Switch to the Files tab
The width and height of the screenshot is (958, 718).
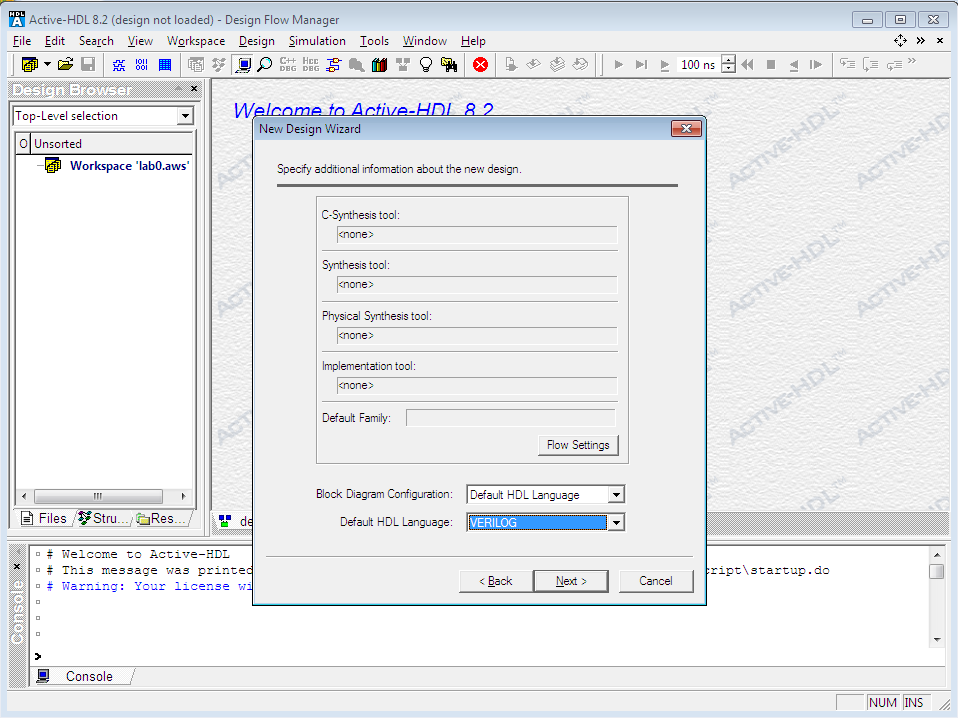pyautogui.click(x=44, y=518)
